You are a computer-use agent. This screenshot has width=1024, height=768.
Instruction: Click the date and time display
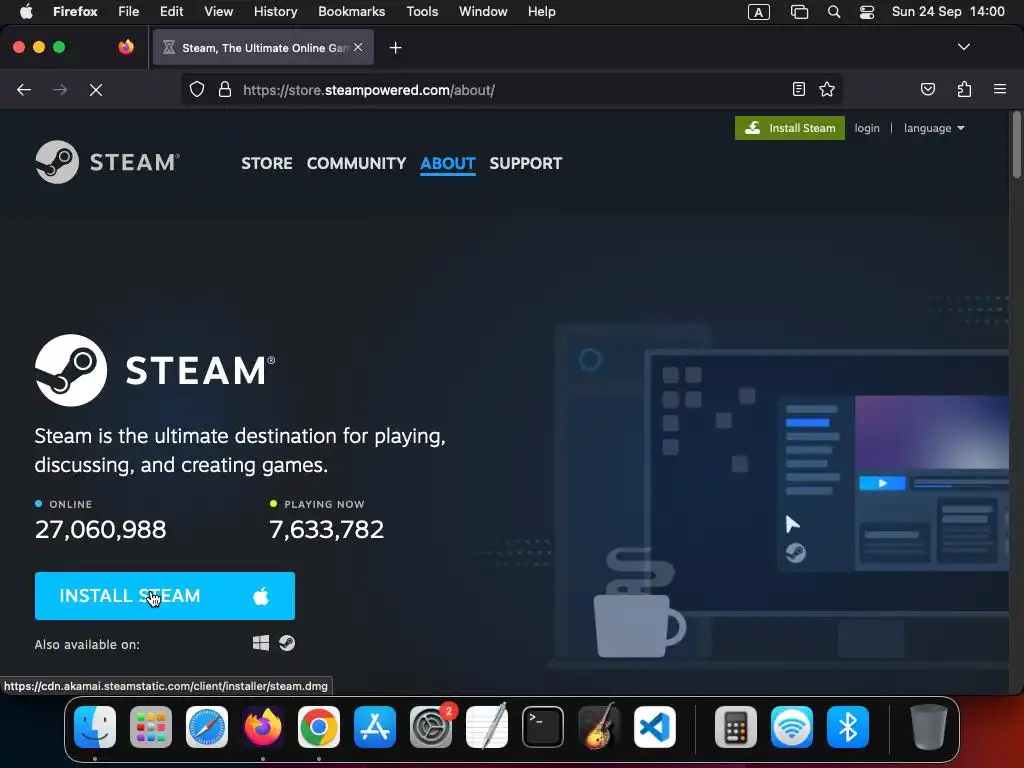coord(948,12)
